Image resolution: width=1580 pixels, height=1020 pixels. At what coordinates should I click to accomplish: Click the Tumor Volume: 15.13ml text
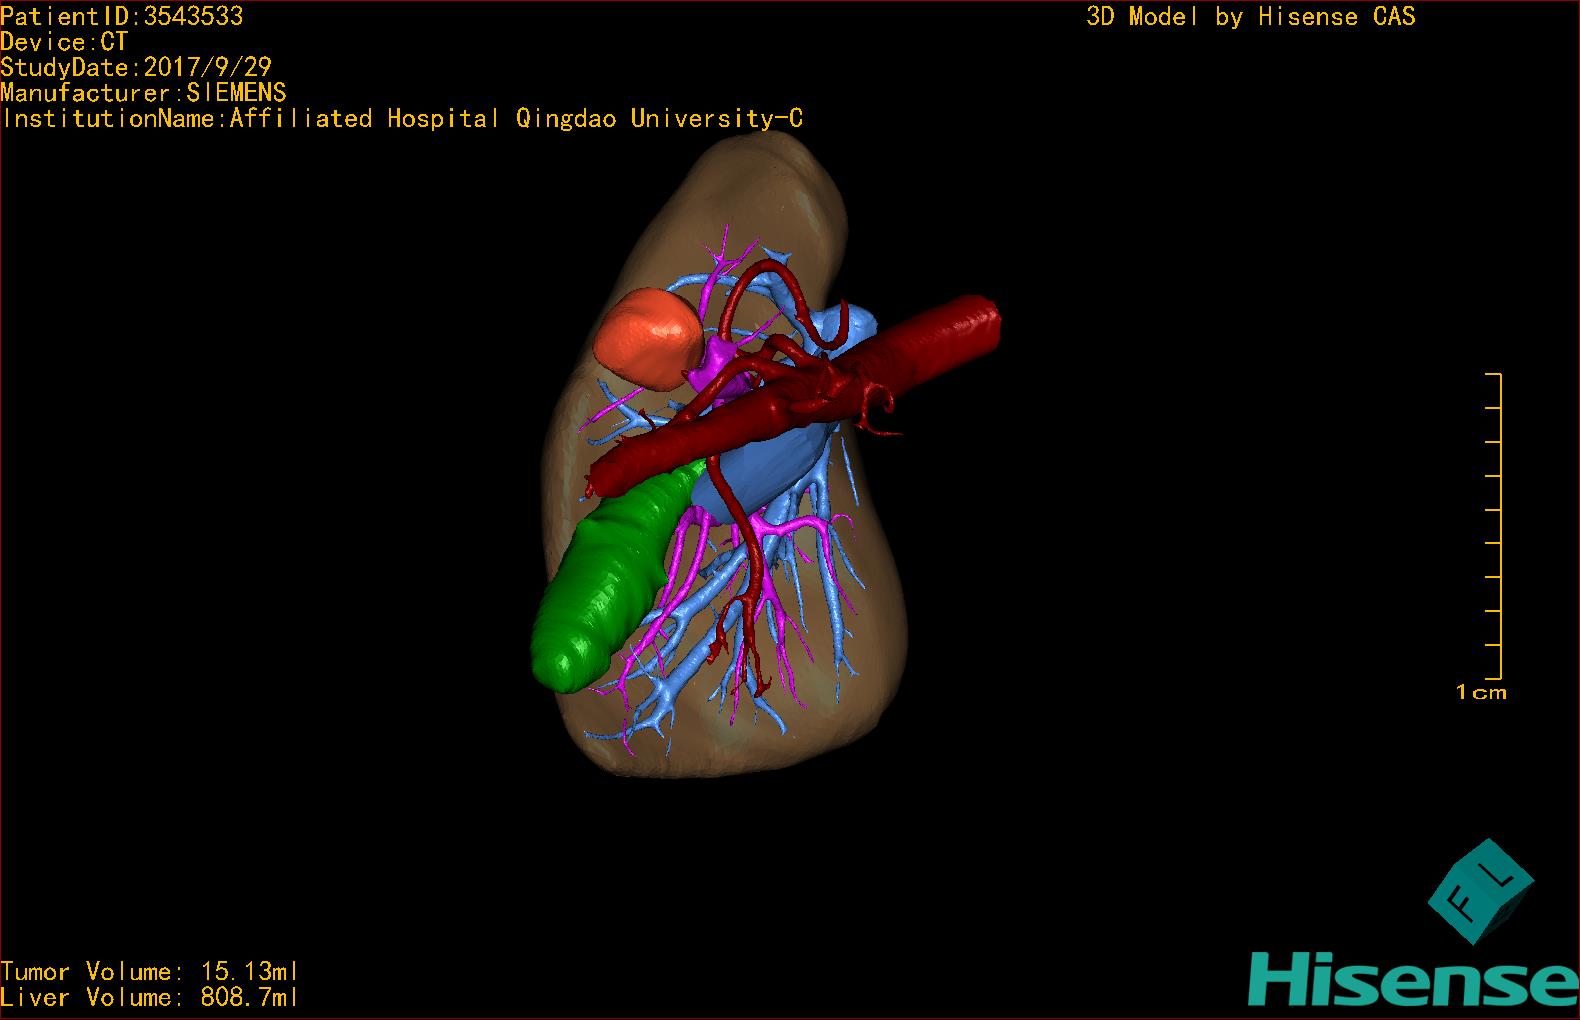(x=149, y=971)
